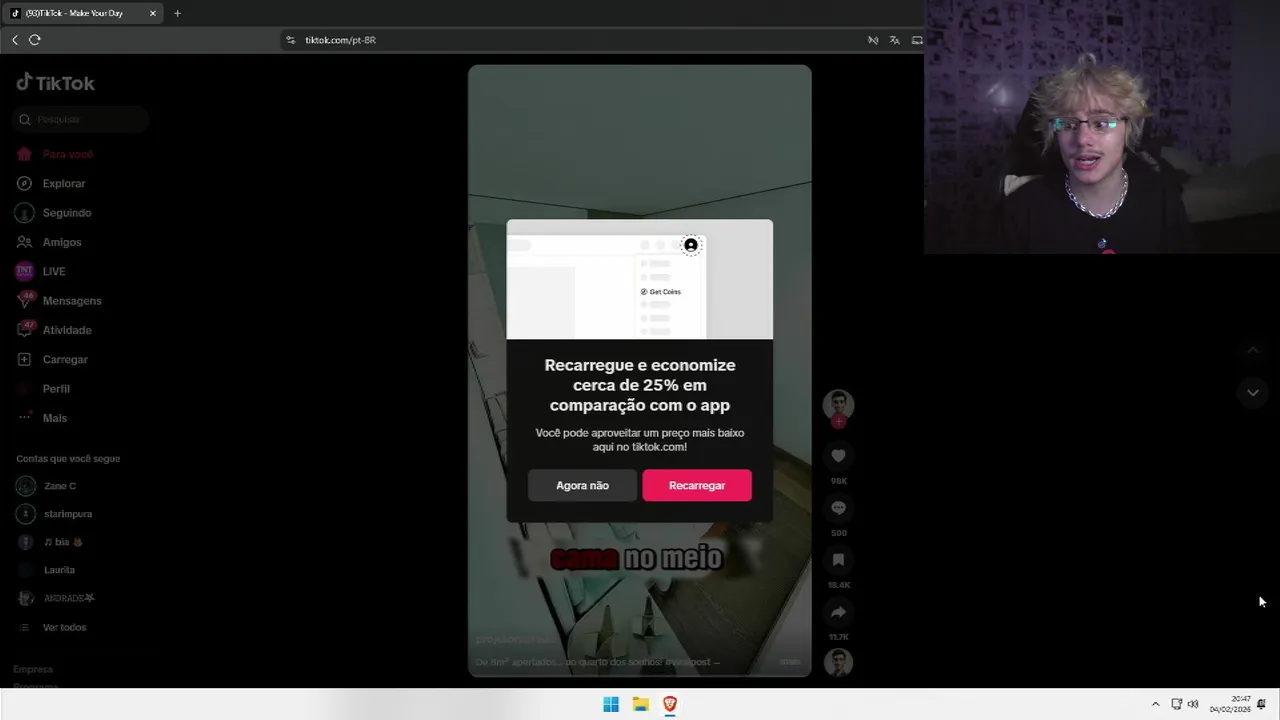The height and width of the screenshot is (720, 1280).
Task: Open the Para você feed
Action: pyautogui.click(x=67, y=155)
